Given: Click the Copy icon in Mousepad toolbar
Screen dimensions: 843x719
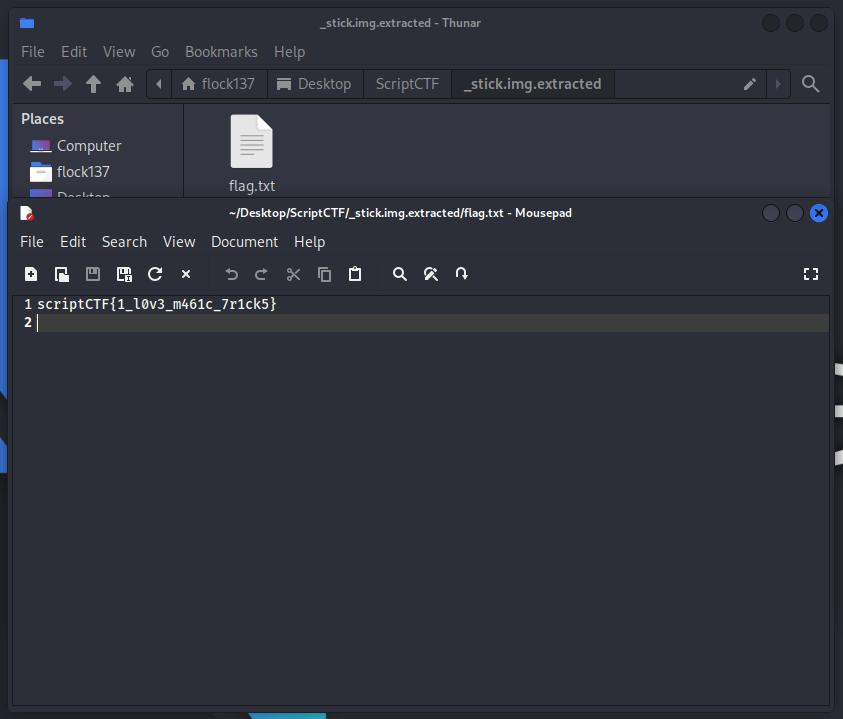Looking at the screenshot, I should [324, 274].
